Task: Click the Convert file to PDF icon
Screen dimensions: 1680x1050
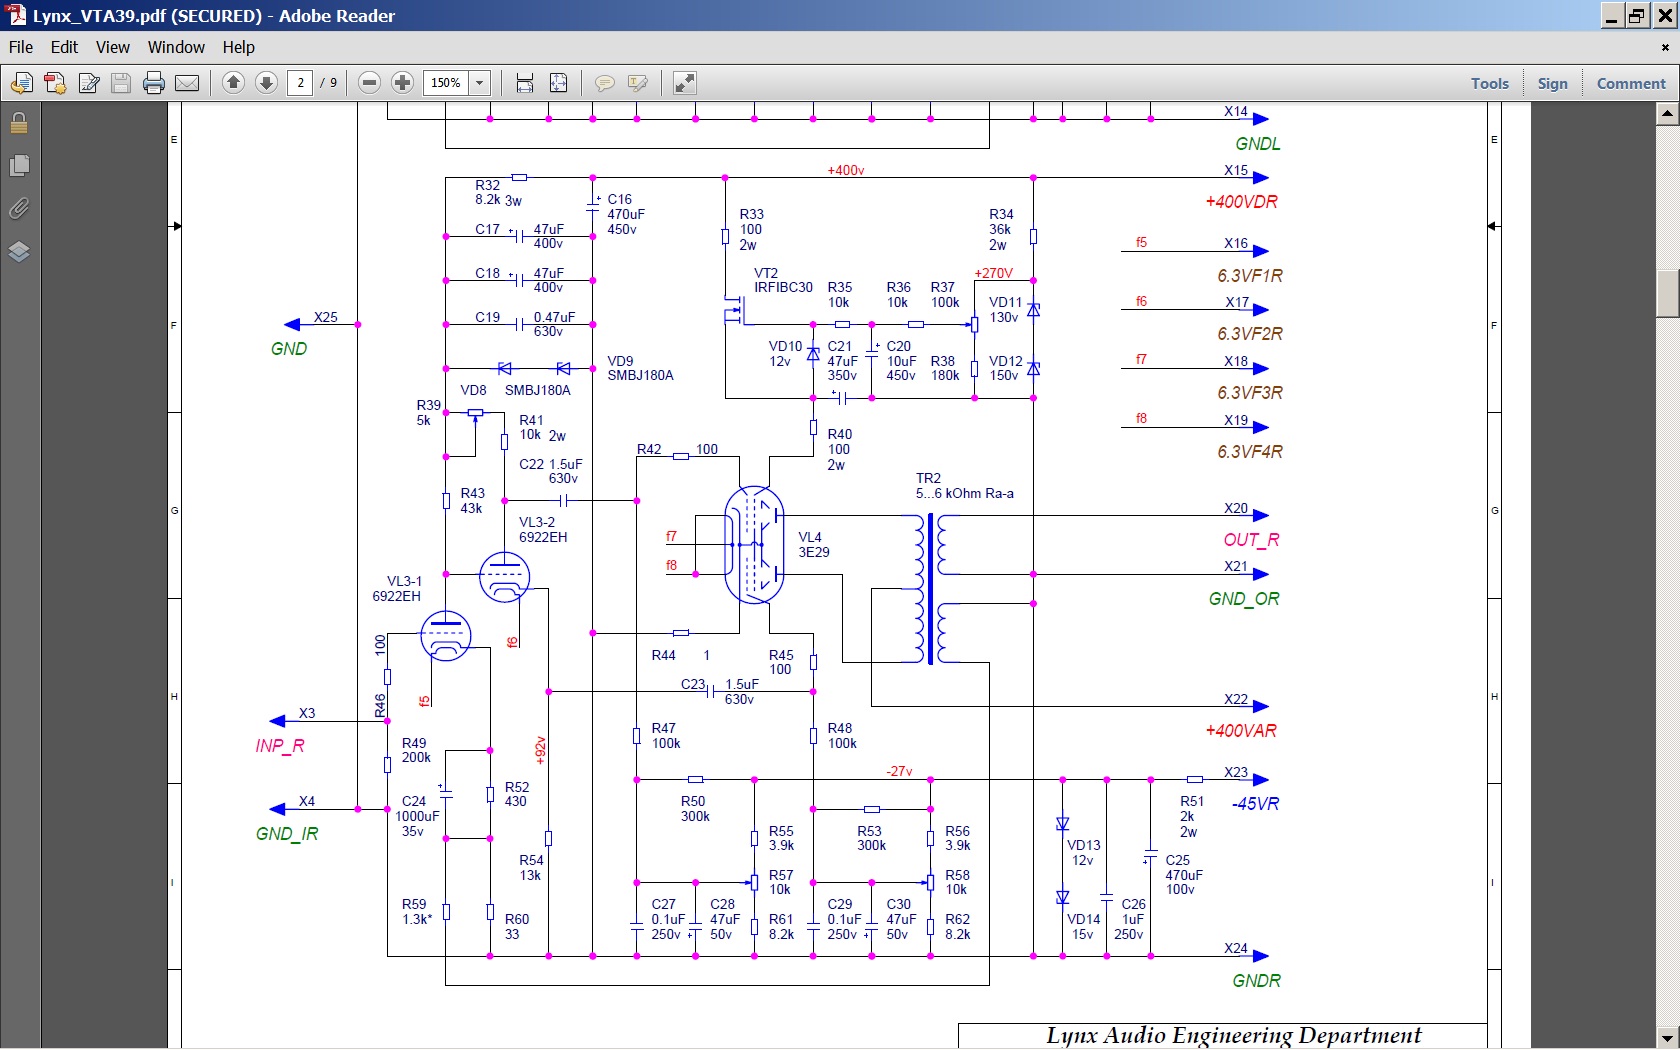Action: [x=55, y=83]
